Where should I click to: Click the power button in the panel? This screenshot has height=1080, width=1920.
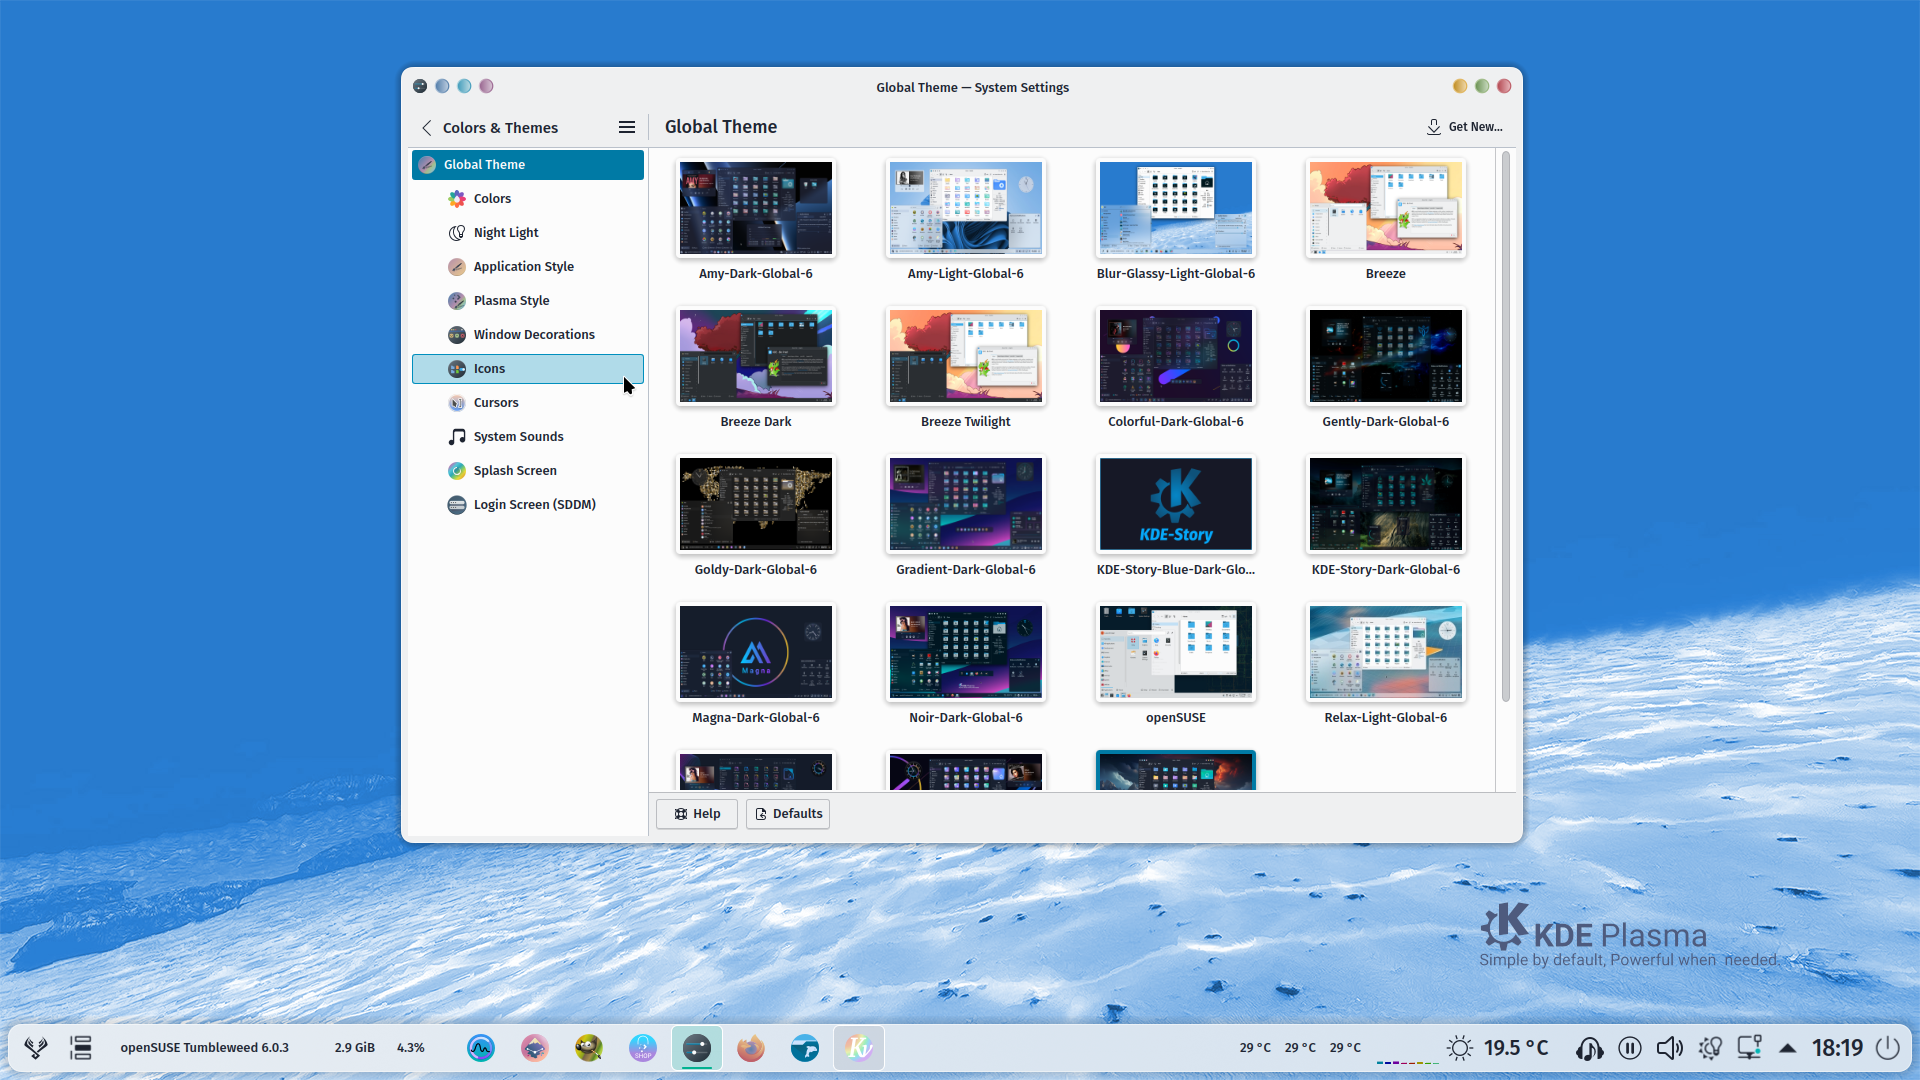click(1888, 1048)
